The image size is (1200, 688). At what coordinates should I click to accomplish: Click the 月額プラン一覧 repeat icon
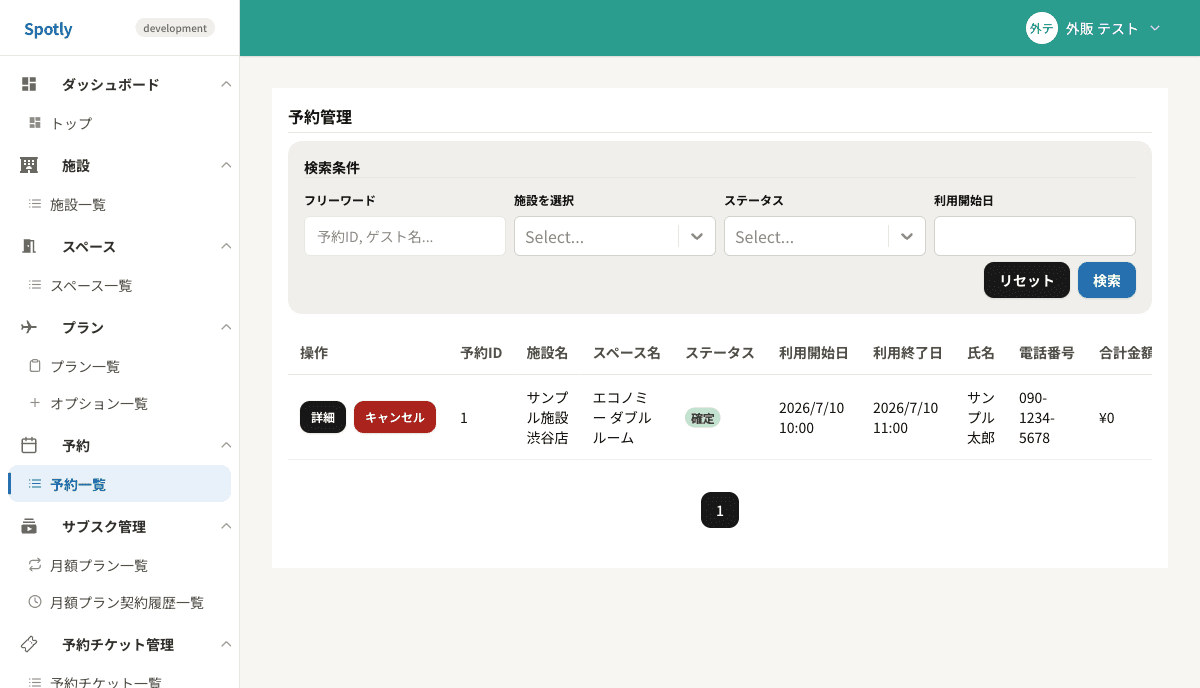(x=35, y=565)
